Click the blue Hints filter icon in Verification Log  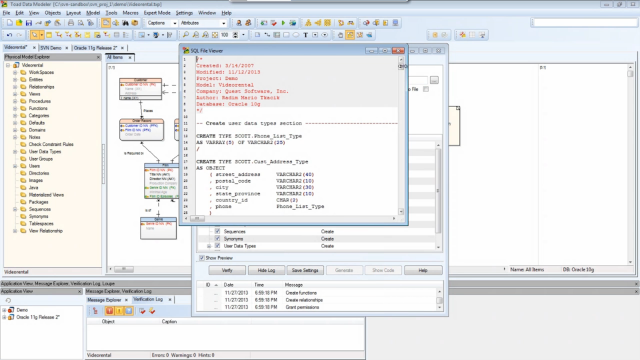(129, 311)
